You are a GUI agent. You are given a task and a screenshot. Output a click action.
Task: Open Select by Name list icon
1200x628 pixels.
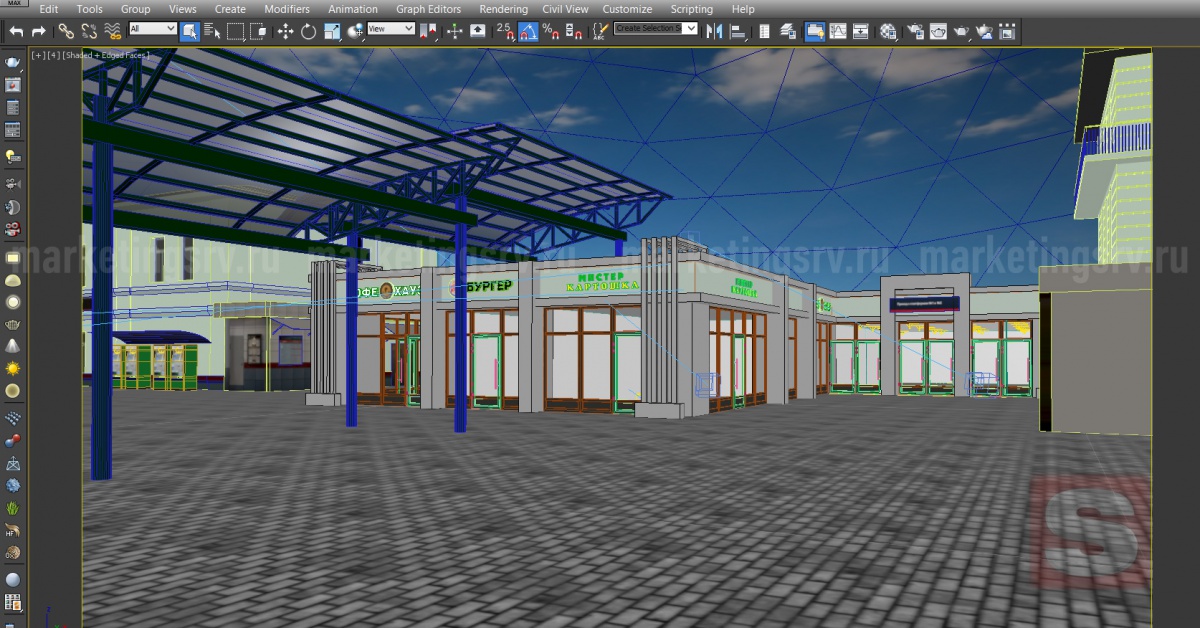pyautogui.click(x=212, y=31)
